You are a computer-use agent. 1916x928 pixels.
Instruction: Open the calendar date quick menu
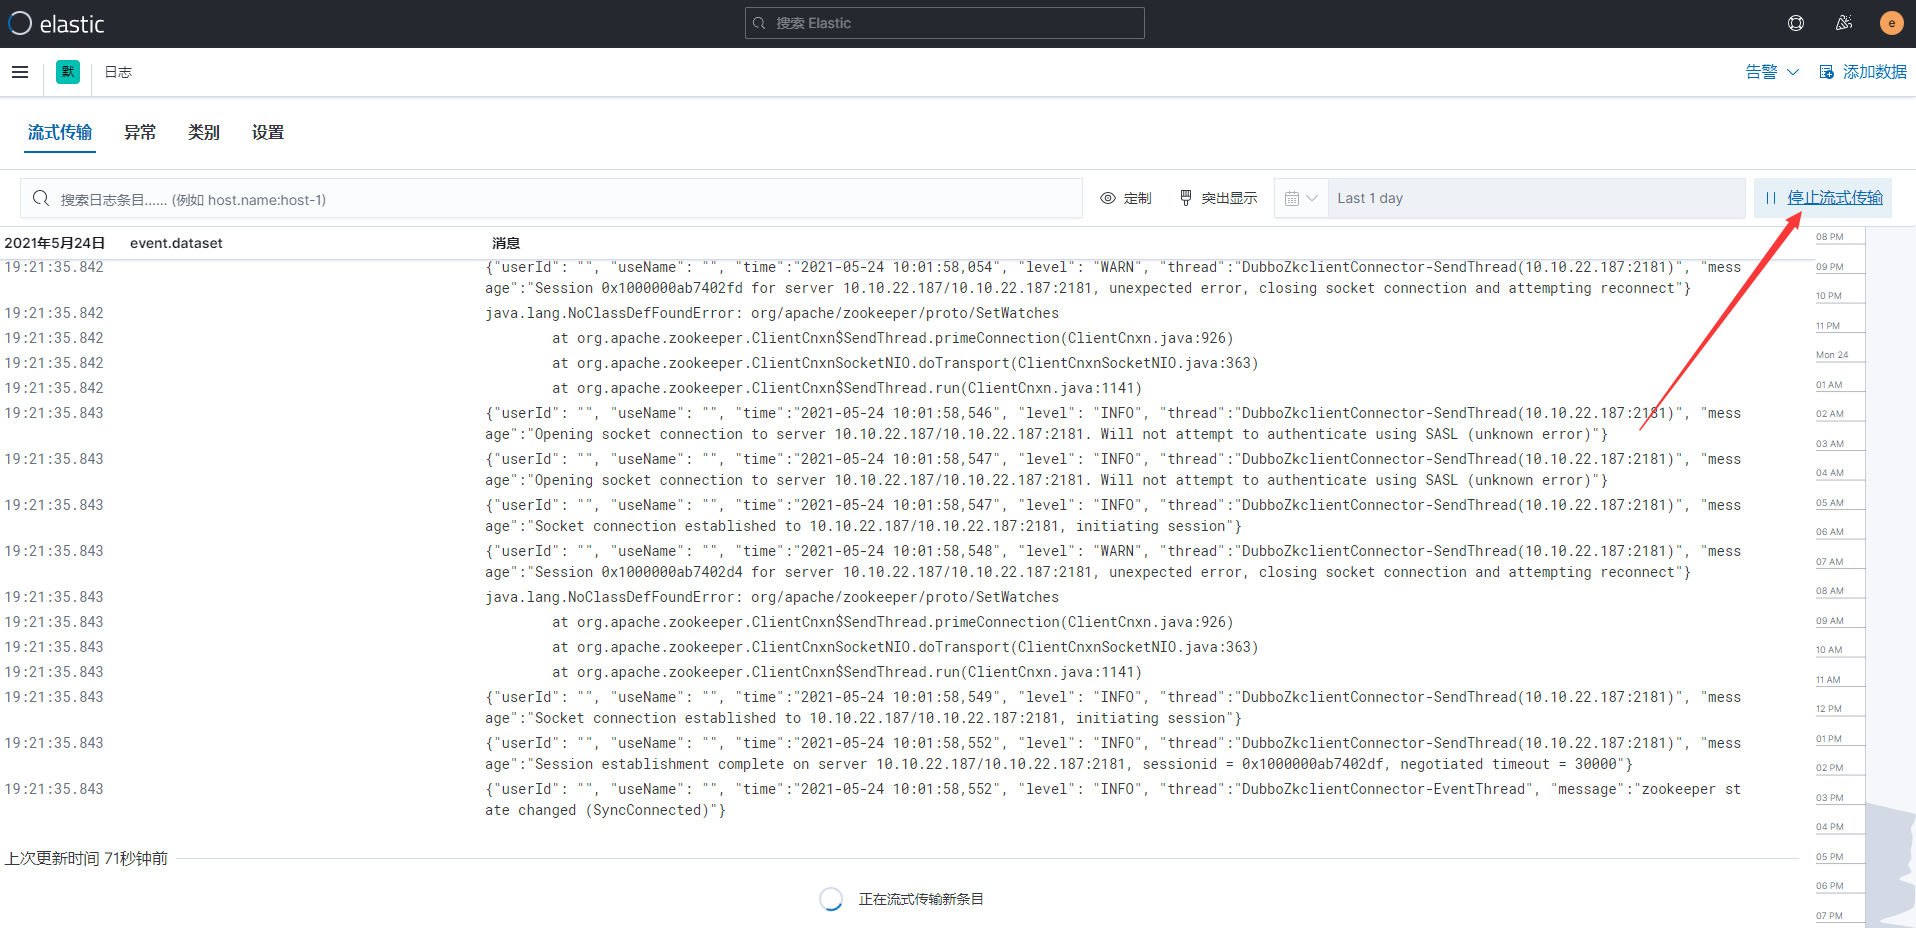[x=1301, y=198]
